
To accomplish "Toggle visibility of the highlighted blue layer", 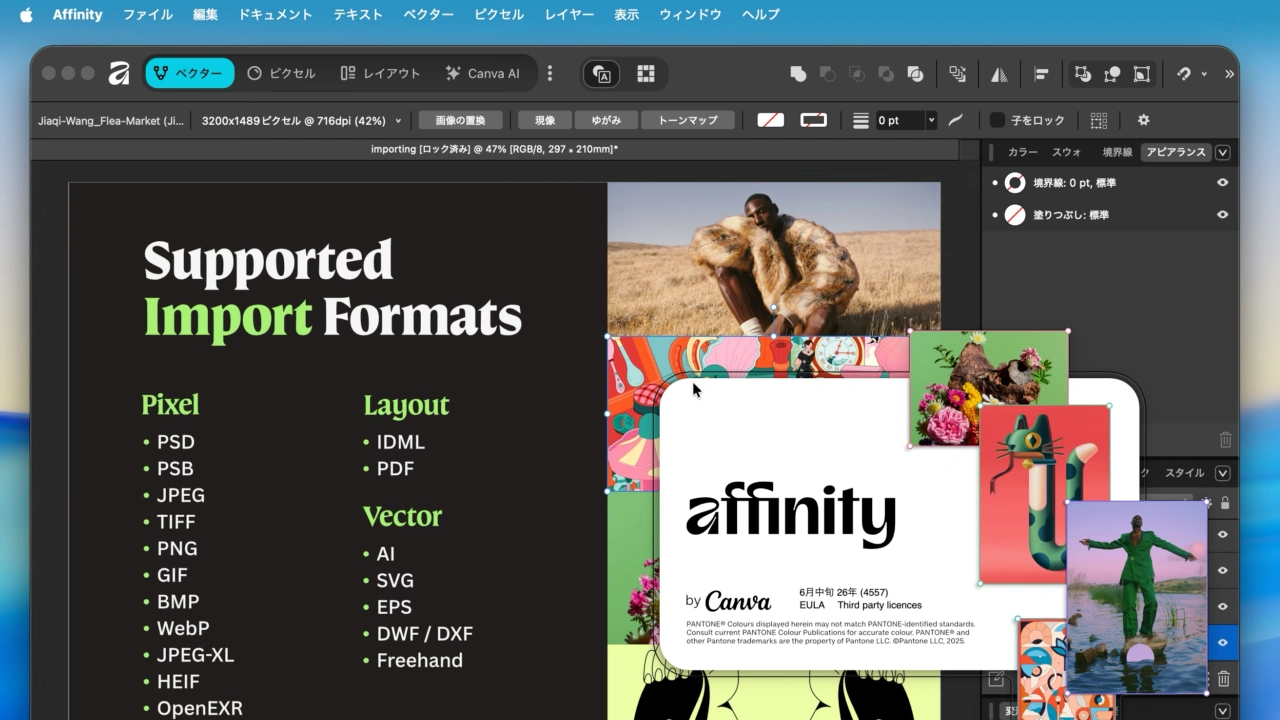I will click(1222, 642).
